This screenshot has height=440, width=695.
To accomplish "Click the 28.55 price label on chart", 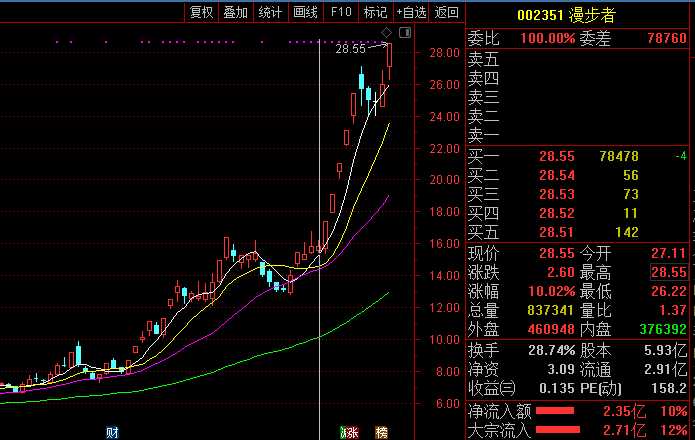I will (351, 48).
